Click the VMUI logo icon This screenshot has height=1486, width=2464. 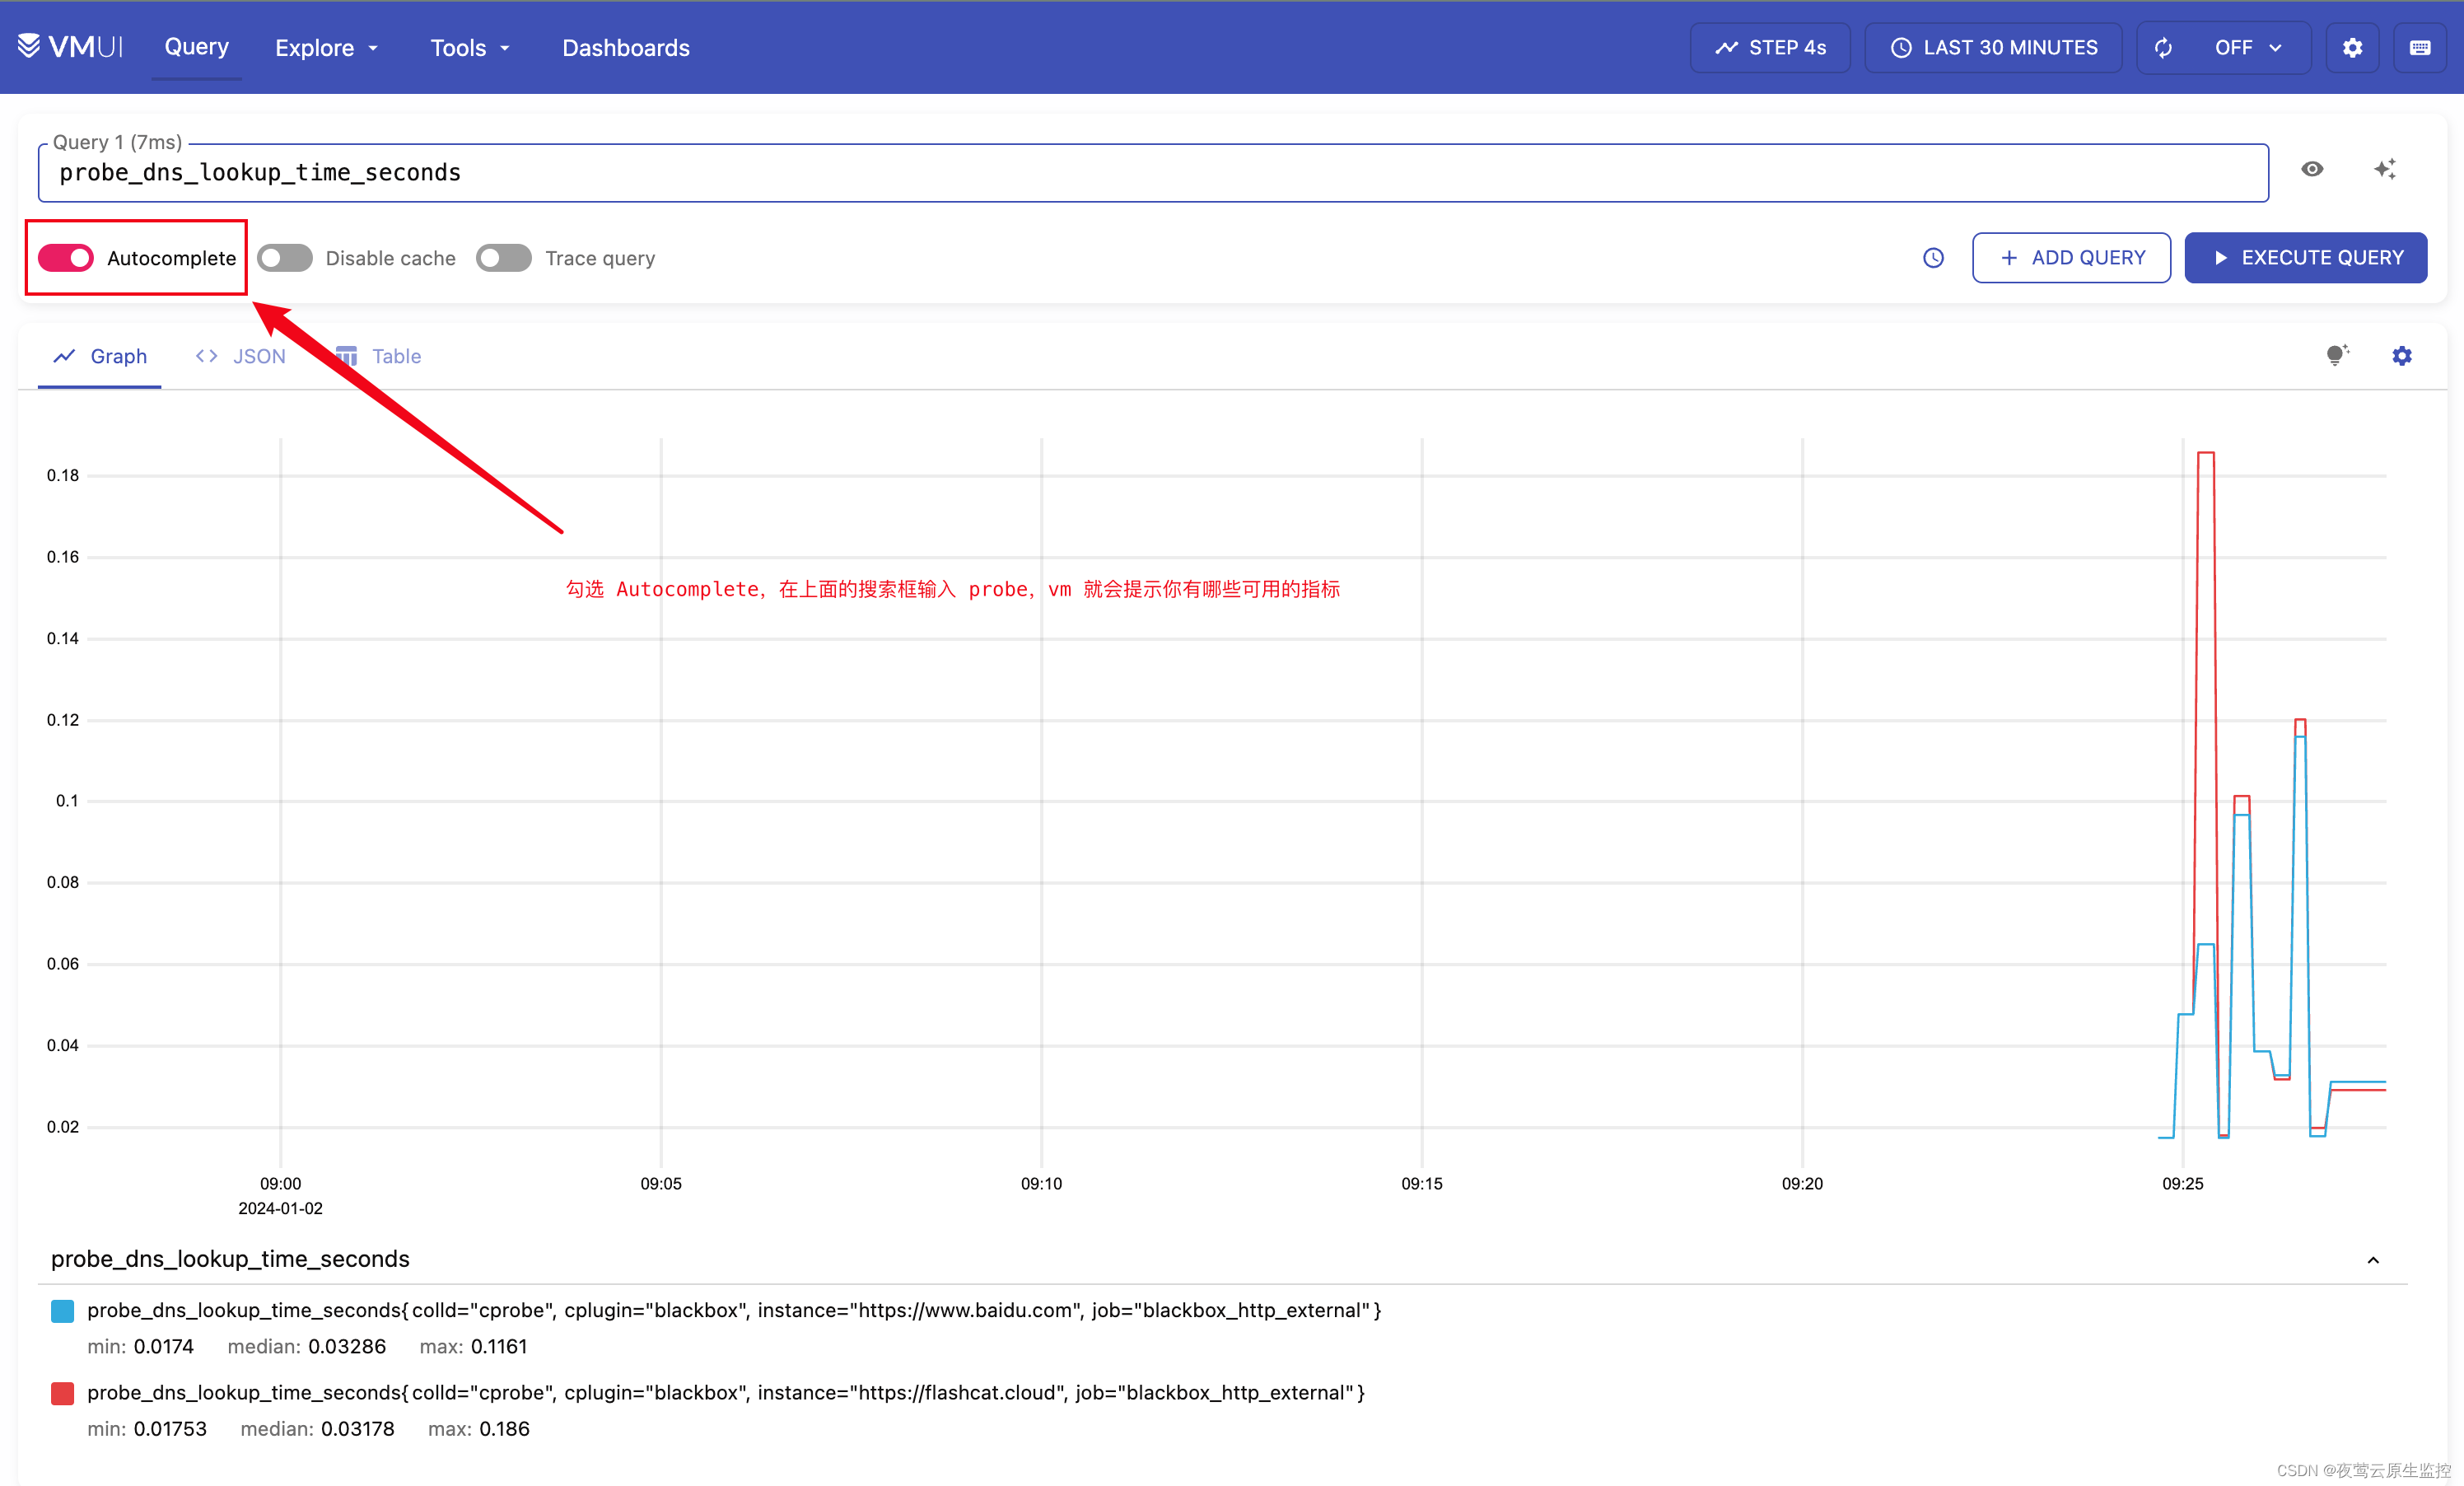click(x=29, y=46)
